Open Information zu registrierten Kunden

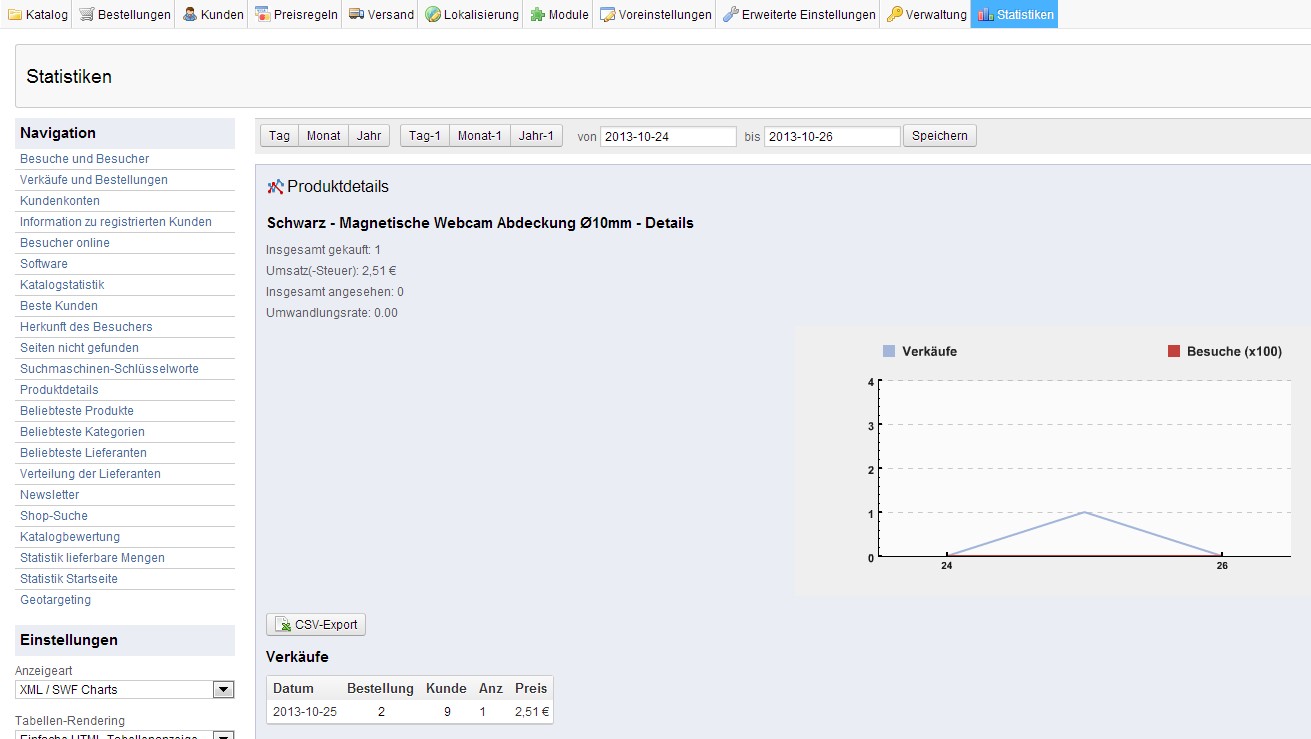point(116,222)
